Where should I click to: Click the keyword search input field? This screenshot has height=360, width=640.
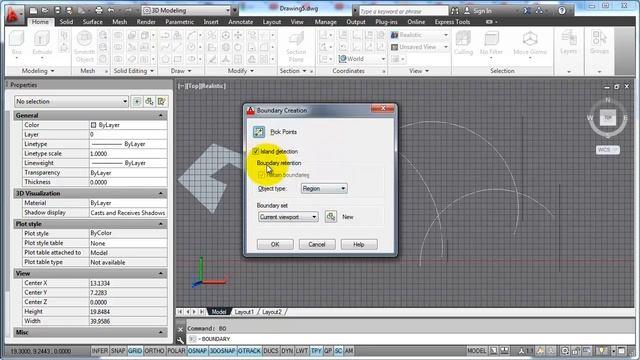click(403, 11)
